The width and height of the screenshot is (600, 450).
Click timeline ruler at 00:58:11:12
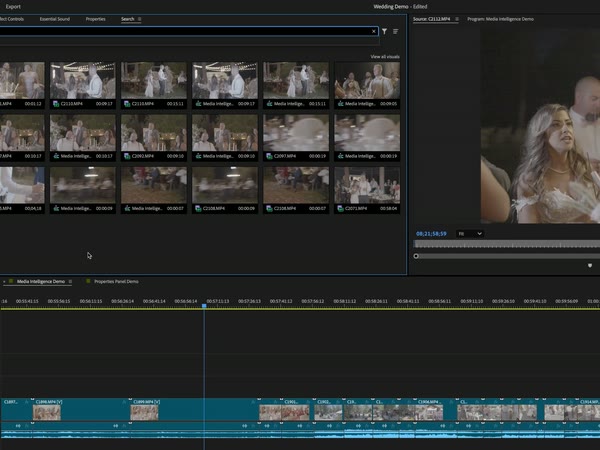coord(344,301)
